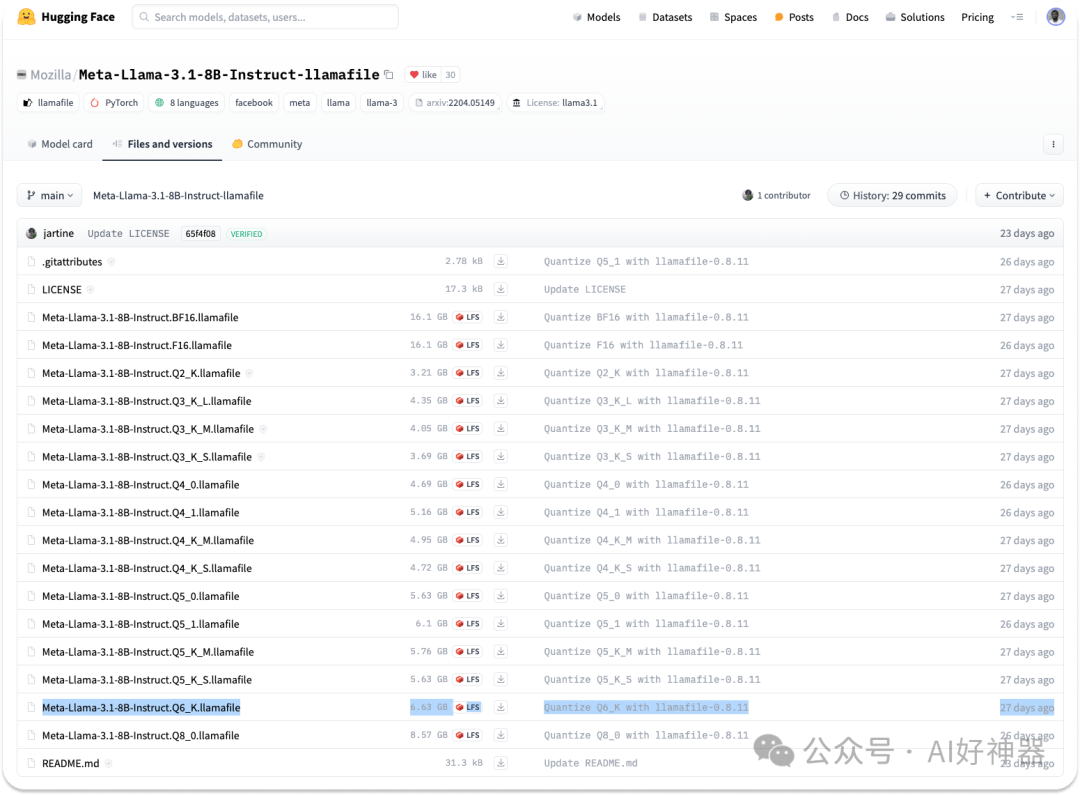Viewport: 1080px width, 795px height.
Task: Download the README.md file
Action: (x=501, y=763)
